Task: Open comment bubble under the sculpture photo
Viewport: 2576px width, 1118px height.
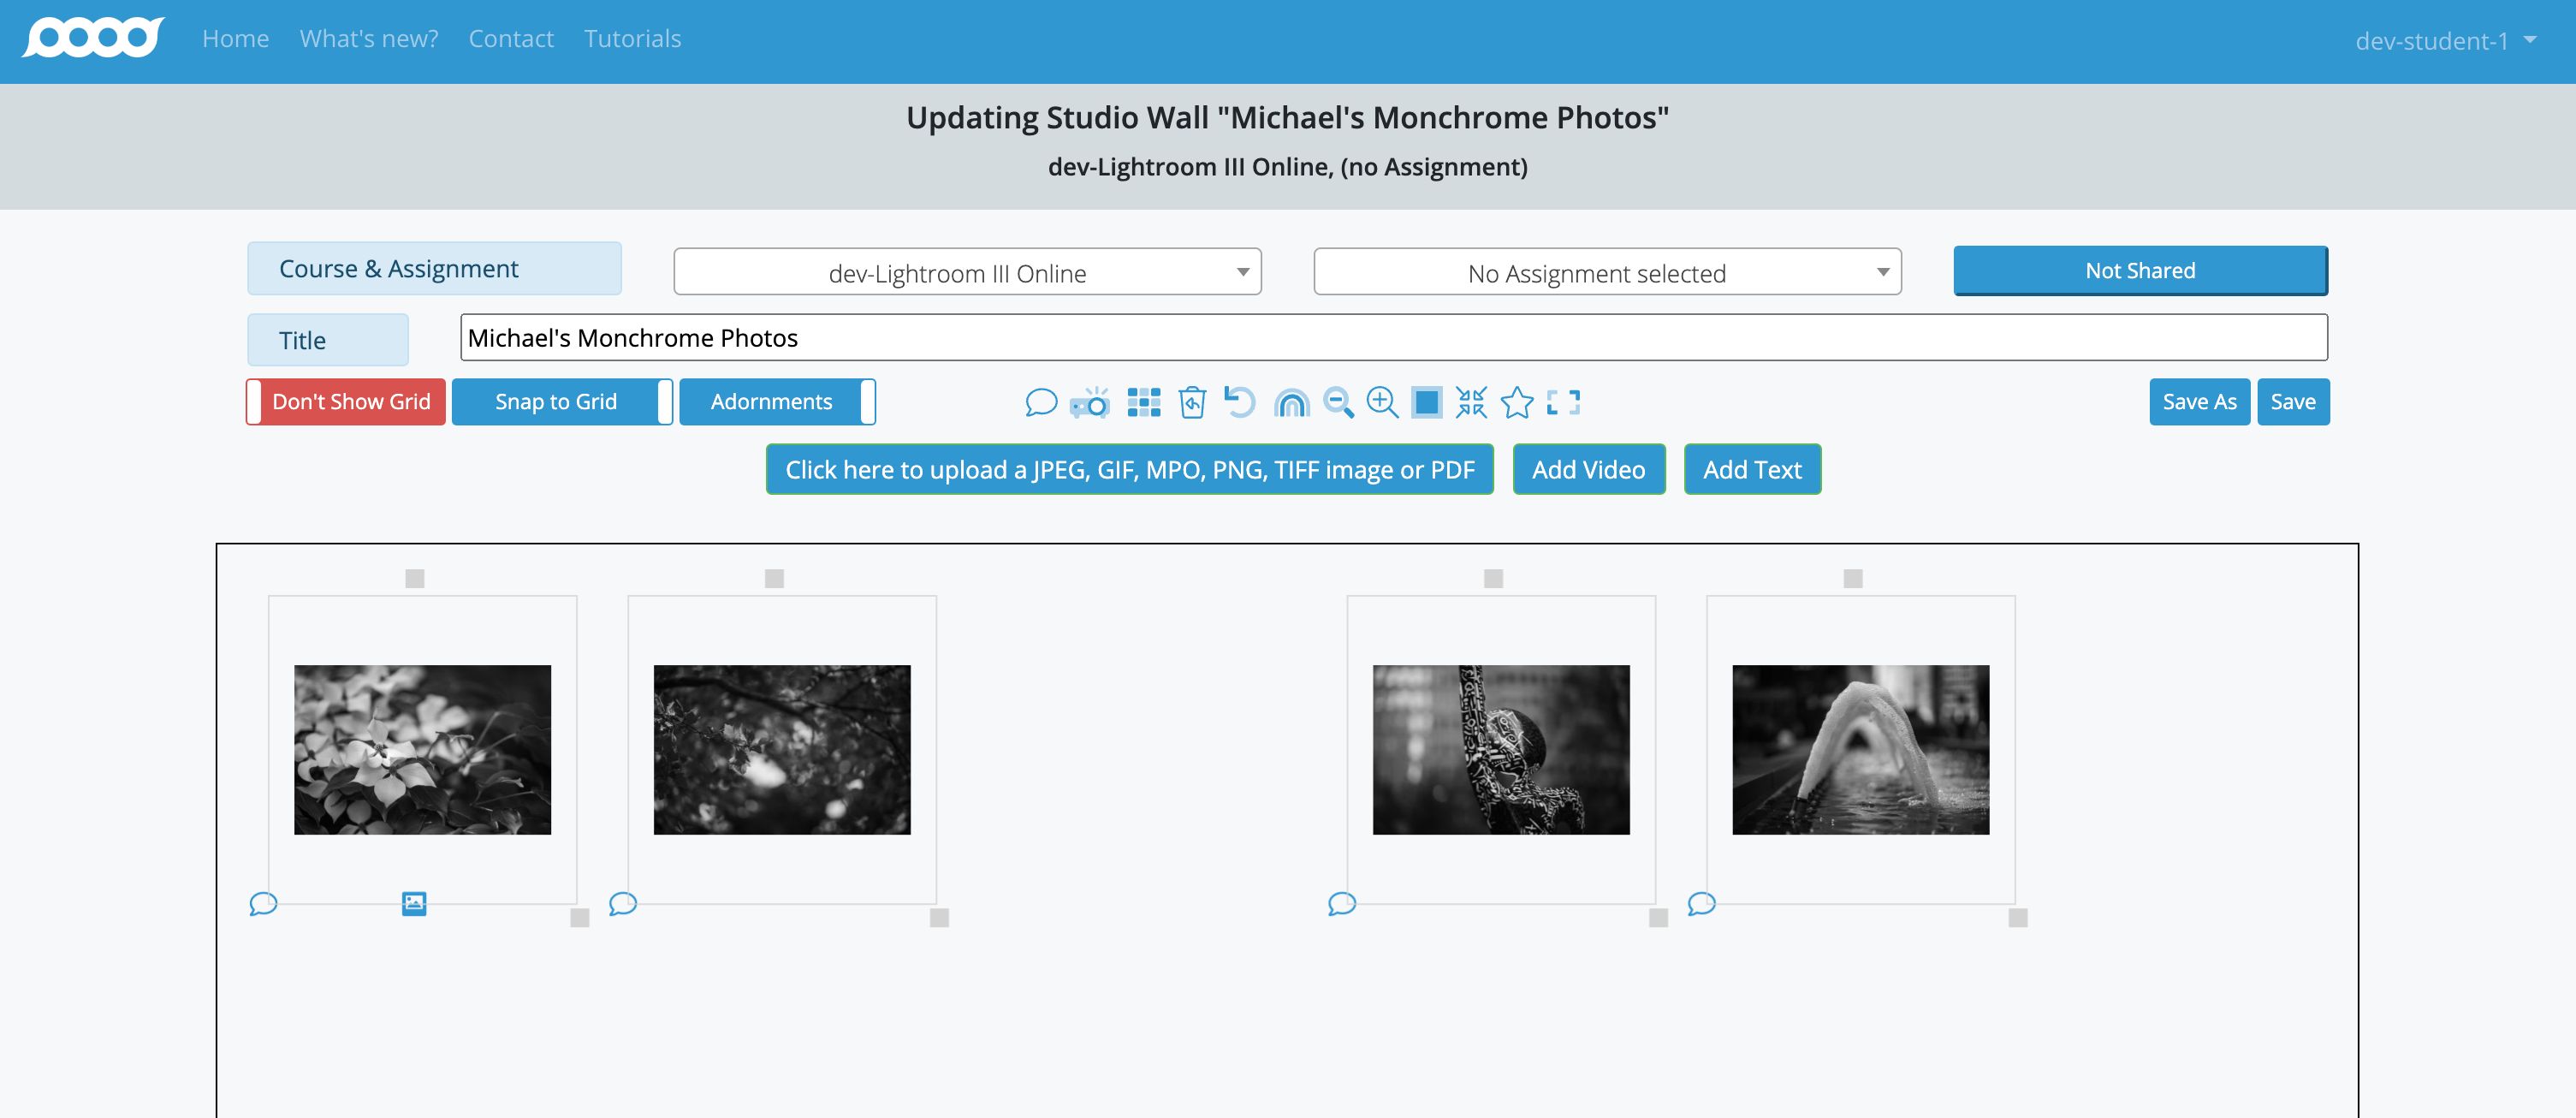Action: 1342,904
